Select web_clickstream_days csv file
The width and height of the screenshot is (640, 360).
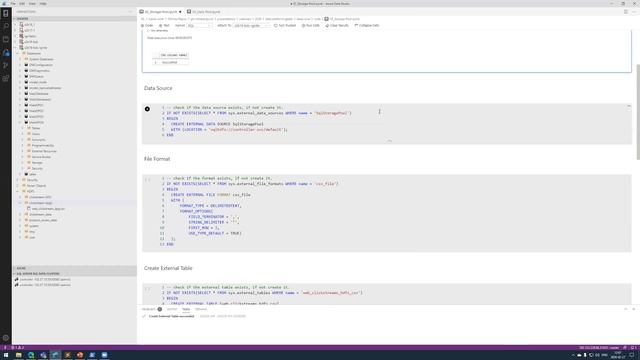[x=48, y=209]
